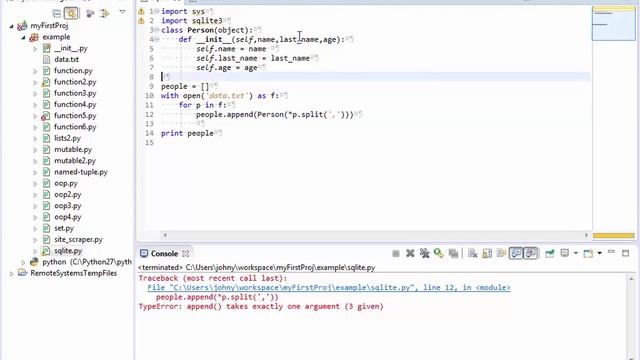Click the editor scroll left arrow
640x360 pixels.
point(165,235)
